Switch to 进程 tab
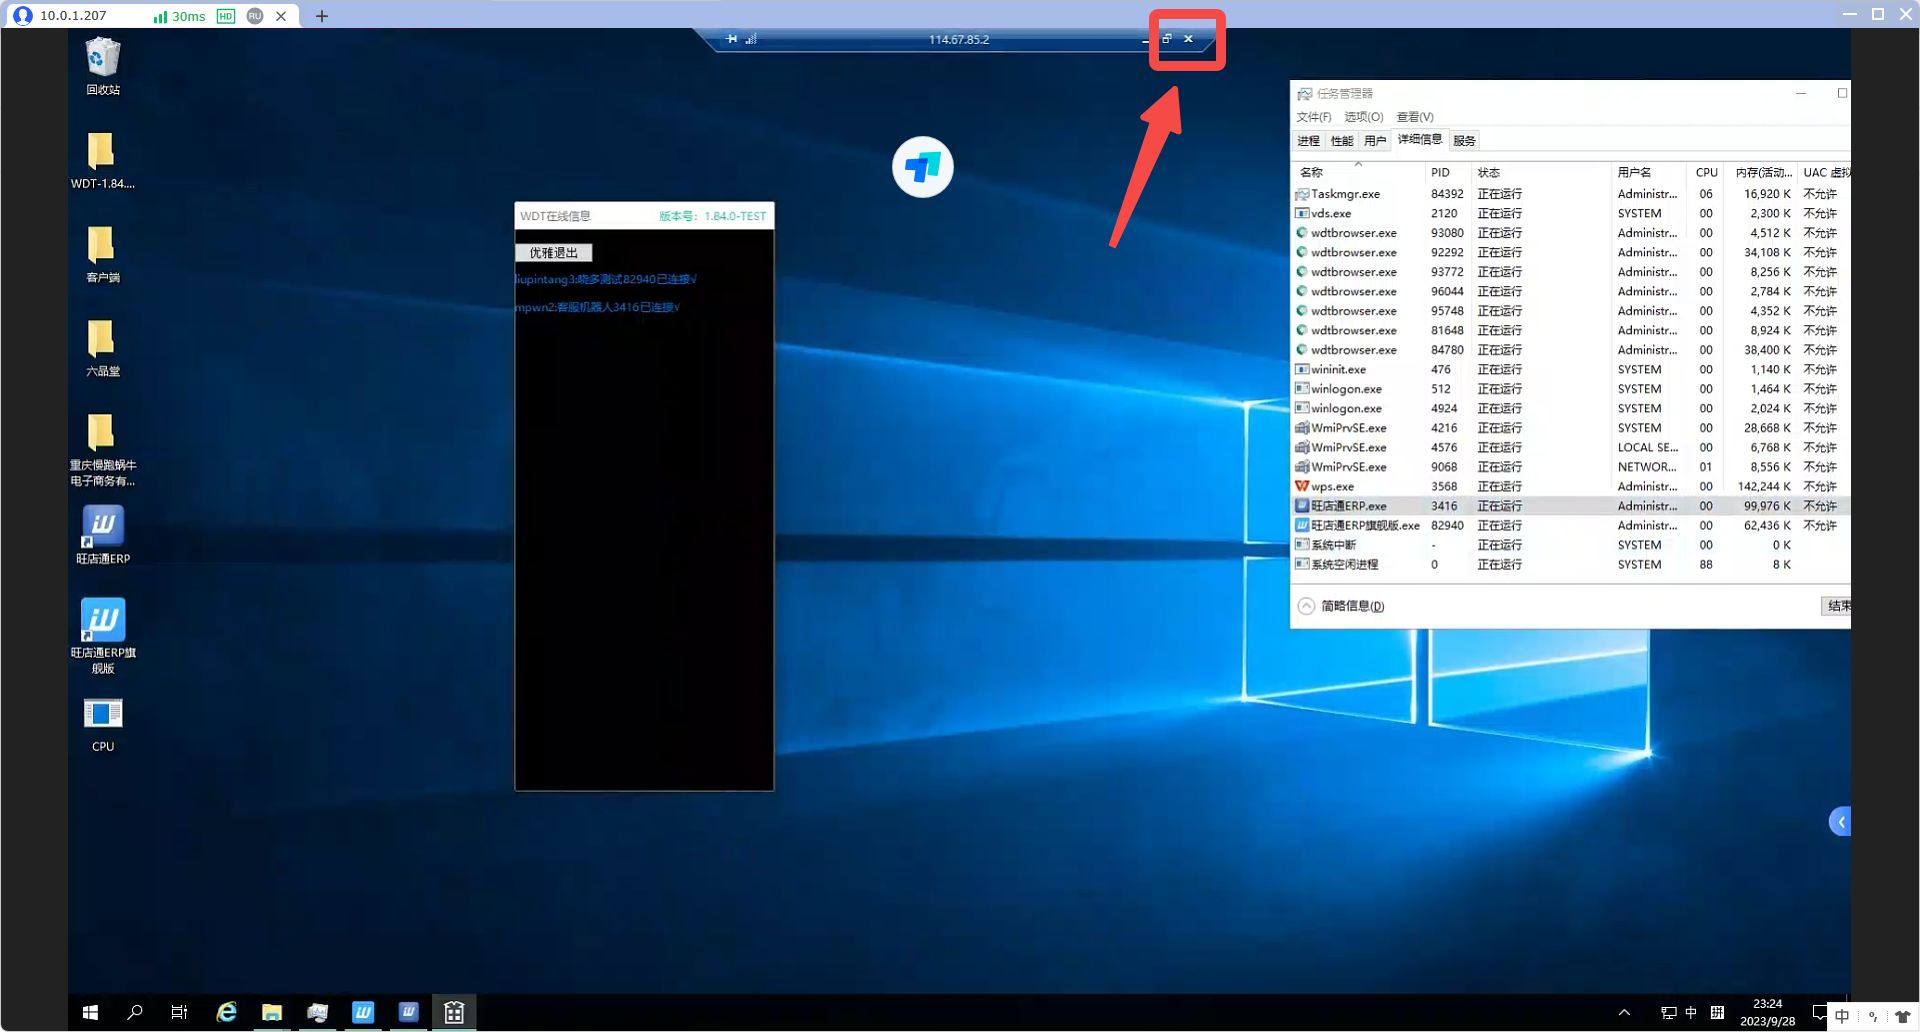The width and height of the screenshot is (1920, 1032). (x=1308, y=141)
